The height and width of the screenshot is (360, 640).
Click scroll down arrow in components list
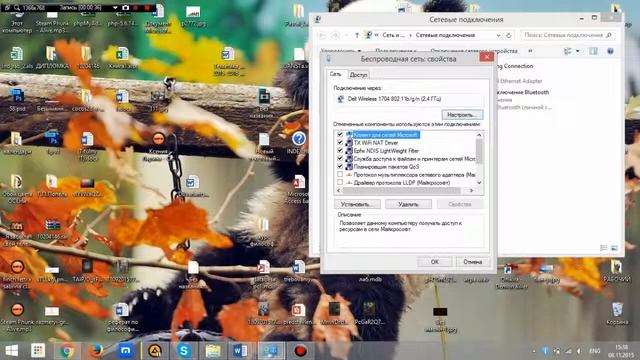(480, 183)
